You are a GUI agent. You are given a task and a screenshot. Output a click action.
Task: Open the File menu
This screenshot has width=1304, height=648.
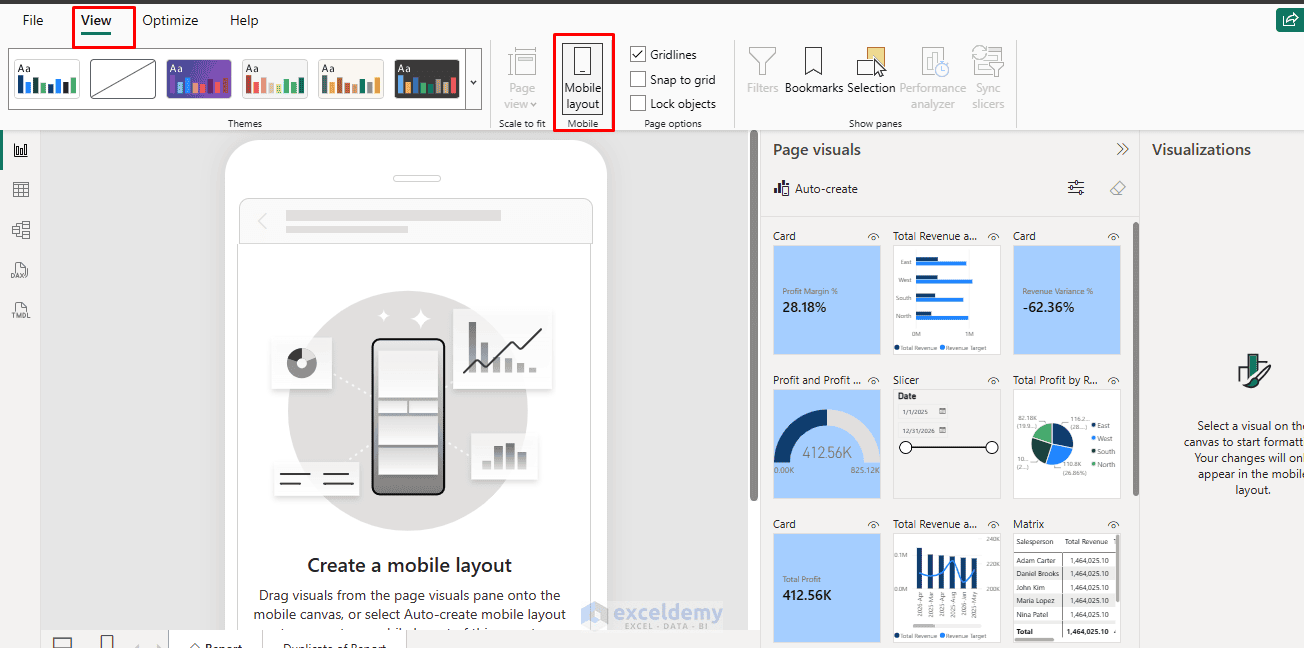click(x=33, y=20)
